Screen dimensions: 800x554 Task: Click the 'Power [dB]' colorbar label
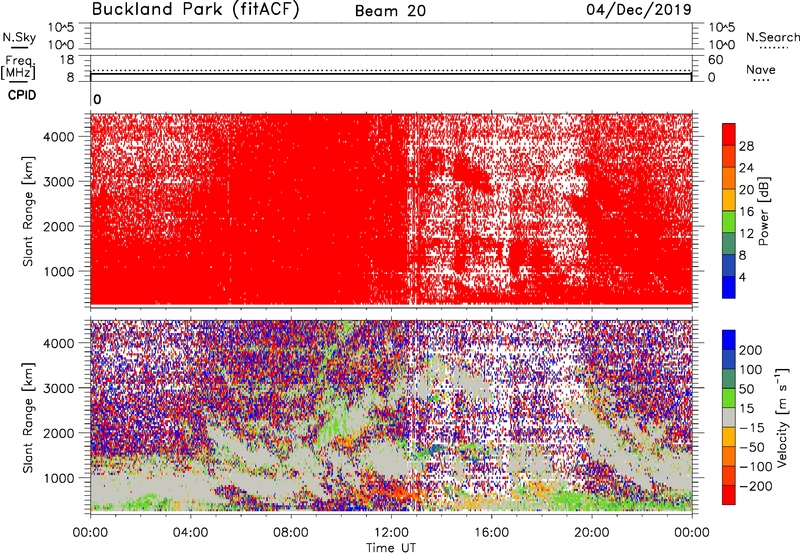(763, 211)
